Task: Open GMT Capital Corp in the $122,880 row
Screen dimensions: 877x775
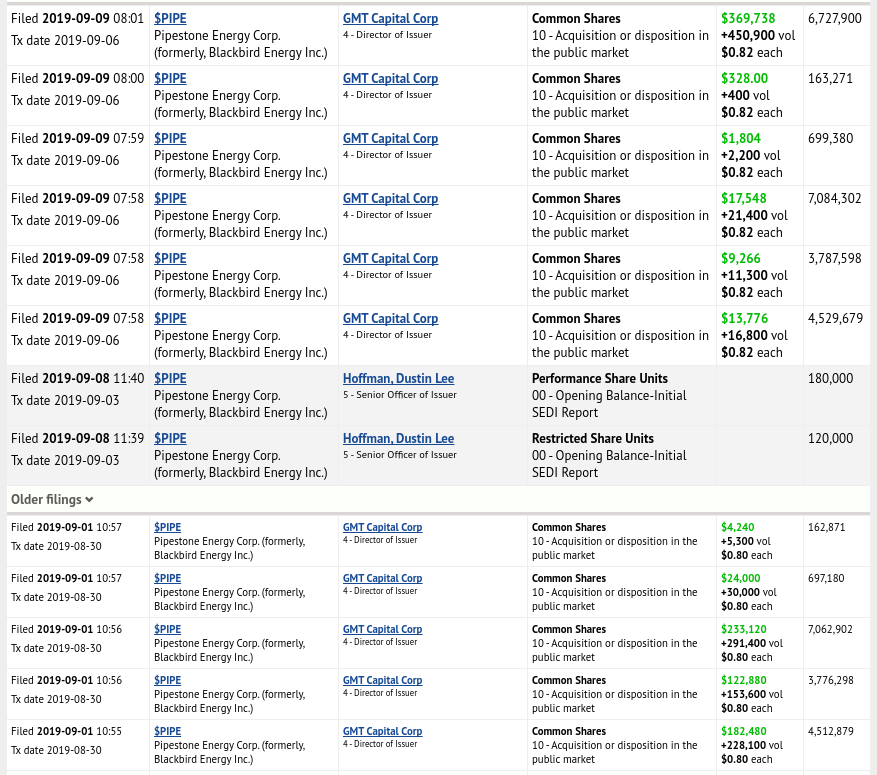Action: click(x=383, y=680)
